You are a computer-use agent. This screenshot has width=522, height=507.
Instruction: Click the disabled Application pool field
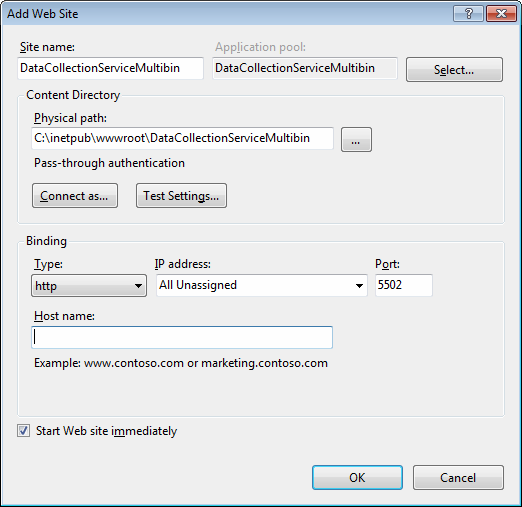(305, 68)
